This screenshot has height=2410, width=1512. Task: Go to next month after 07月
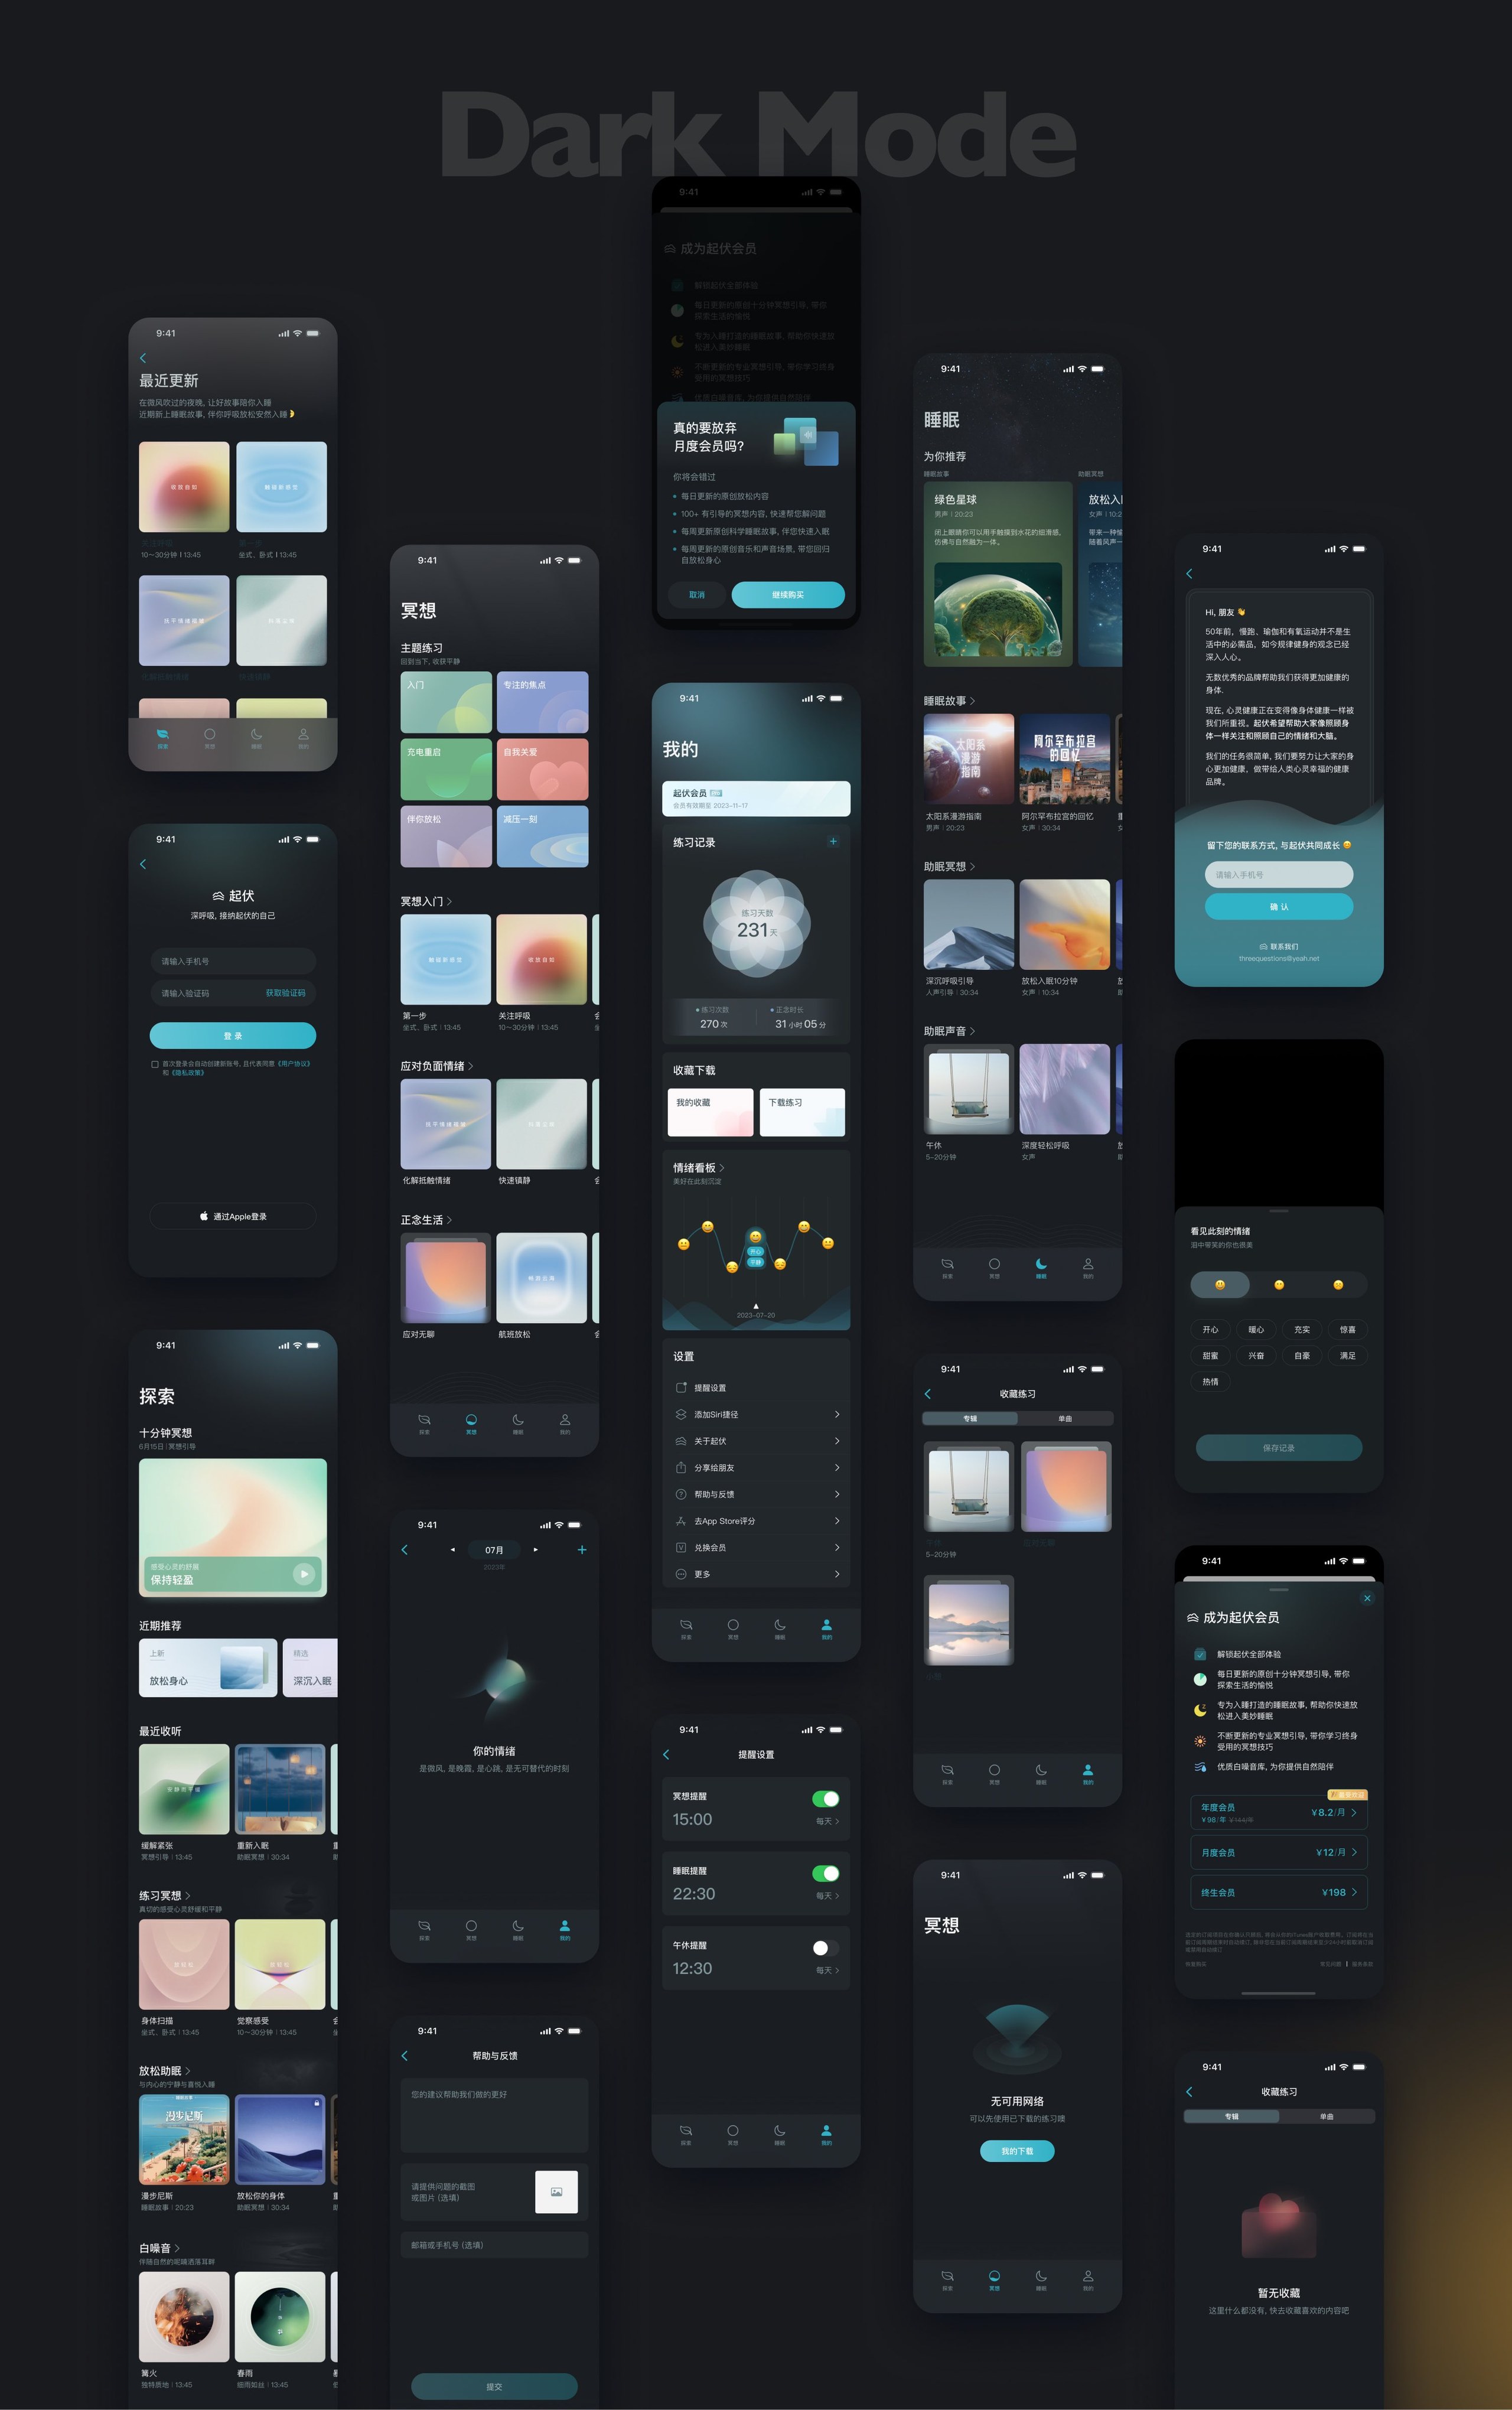point(536,1549)
